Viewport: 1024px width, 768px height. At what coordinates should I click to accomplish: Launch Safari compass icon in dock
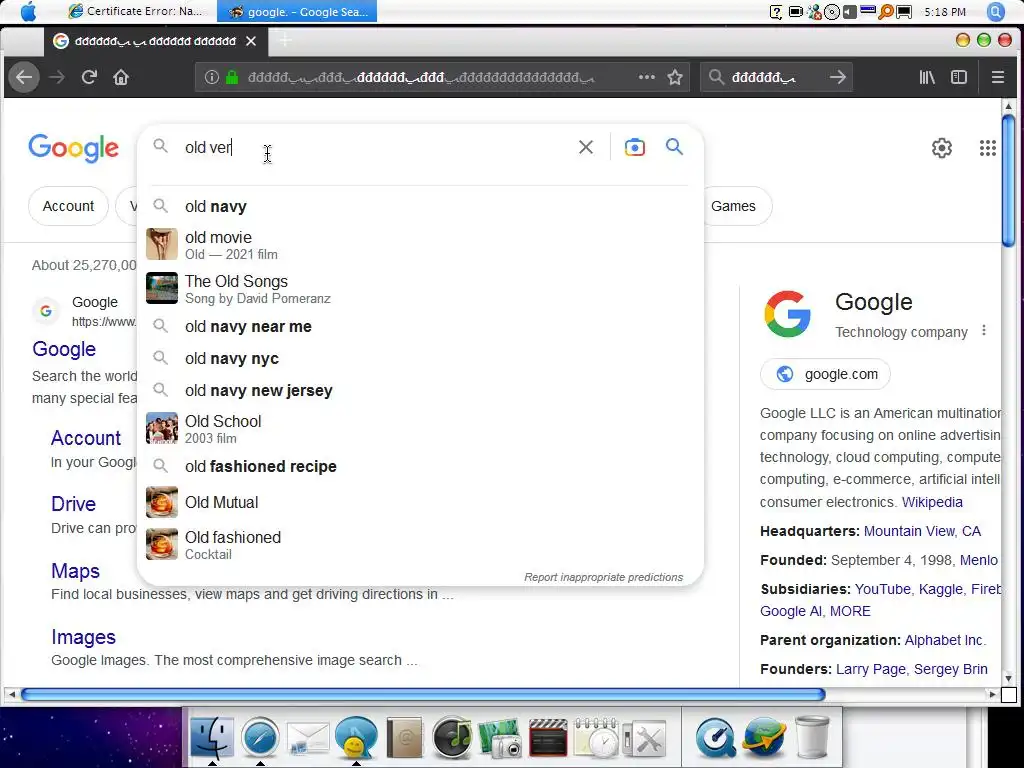[260, 738]
